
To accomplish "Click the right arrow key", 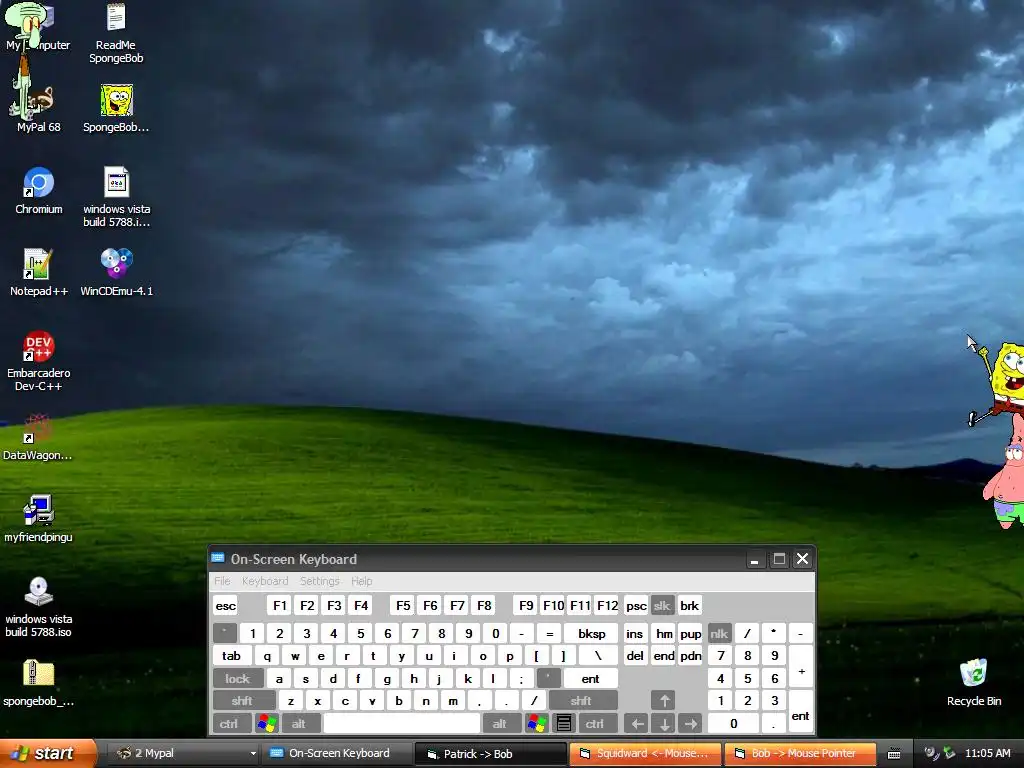I will (690, 723).
